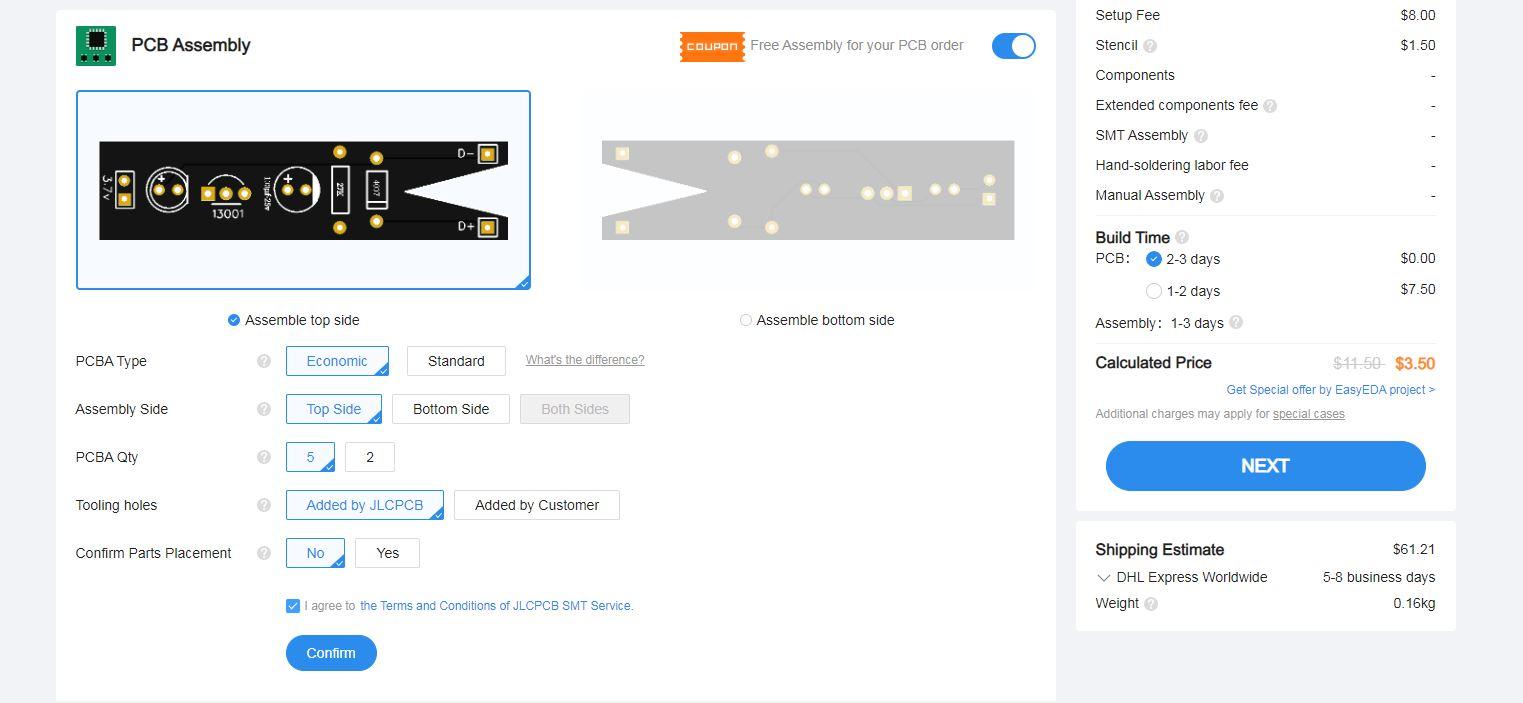Turn off the PCB Assembly switch
1523x703 pixels.
[x=1013, y=46]
